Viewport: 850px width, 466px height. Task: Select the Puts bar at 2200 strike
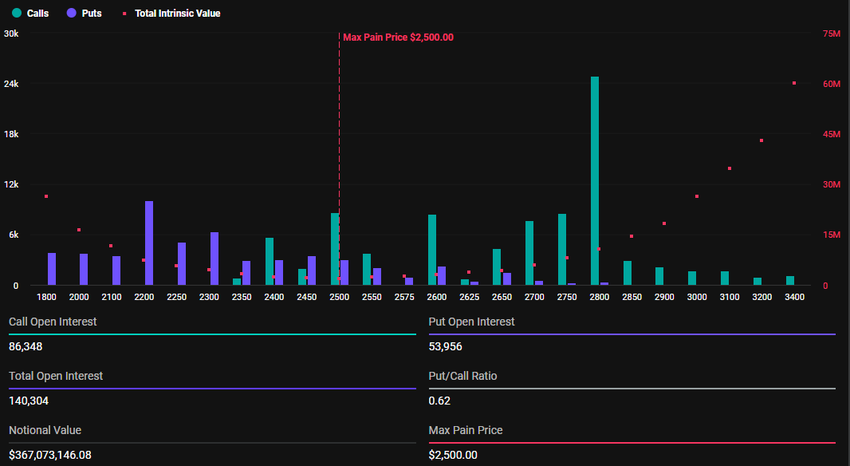tap(149, 243)
